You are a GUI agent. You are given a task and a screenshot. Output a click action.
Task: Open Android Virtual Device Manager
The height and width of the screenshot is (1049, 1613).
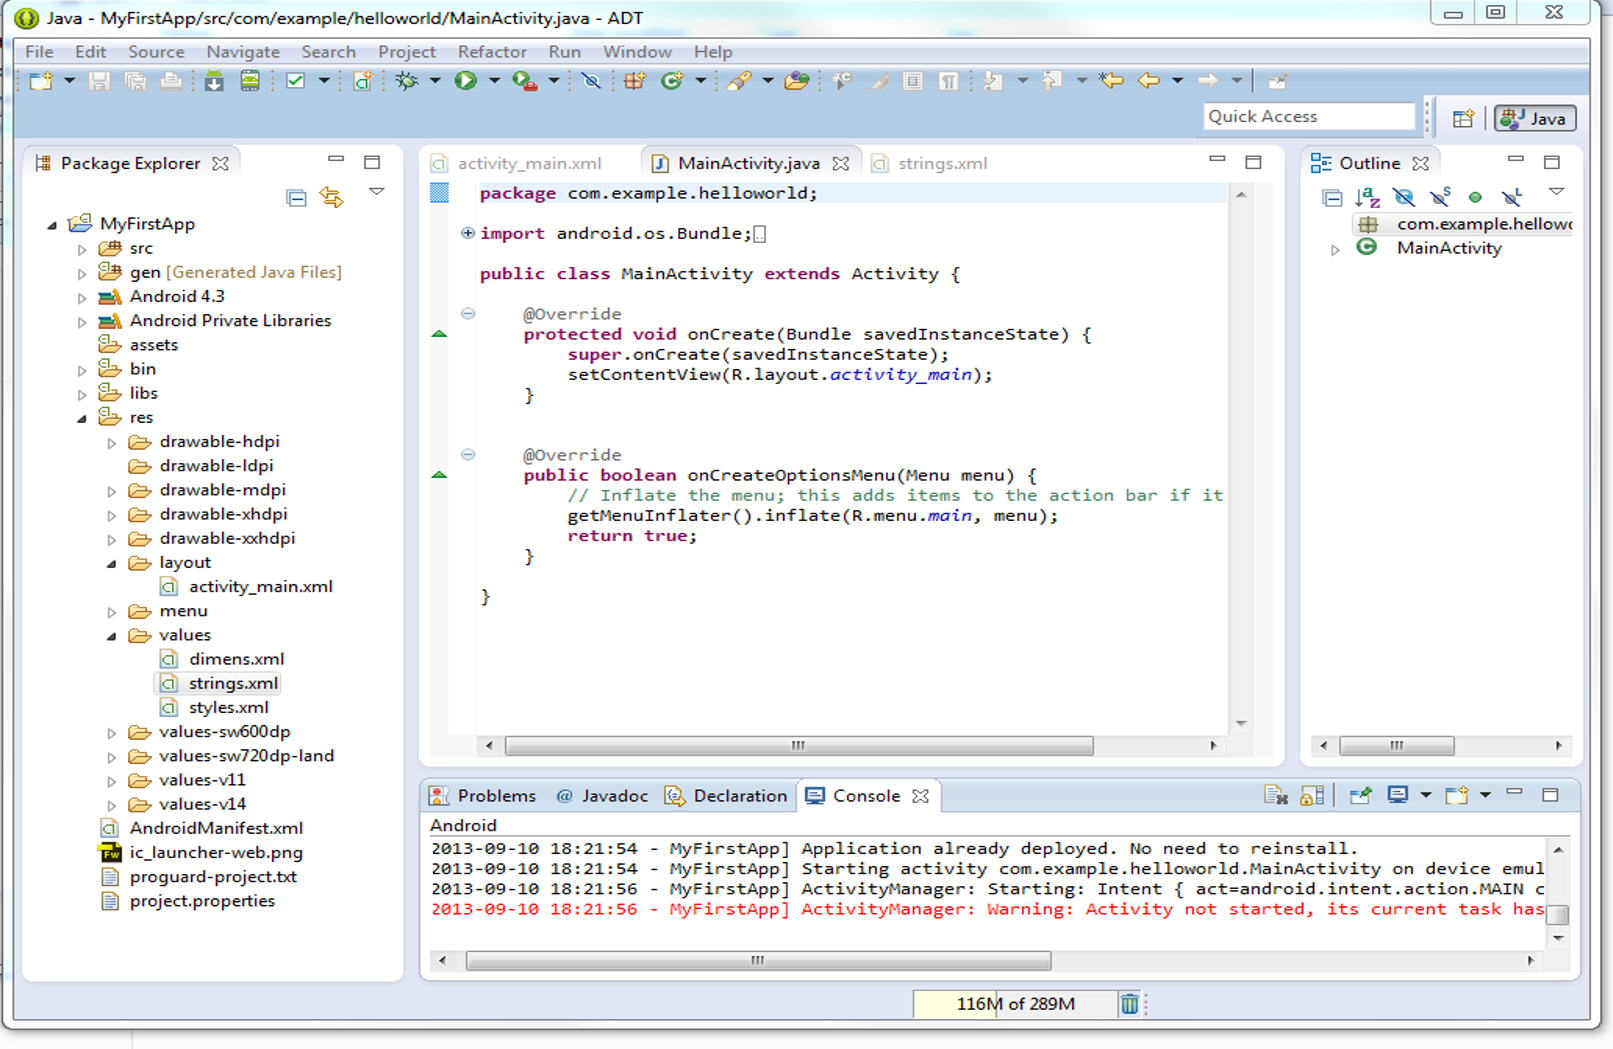[x=250, y=81]
